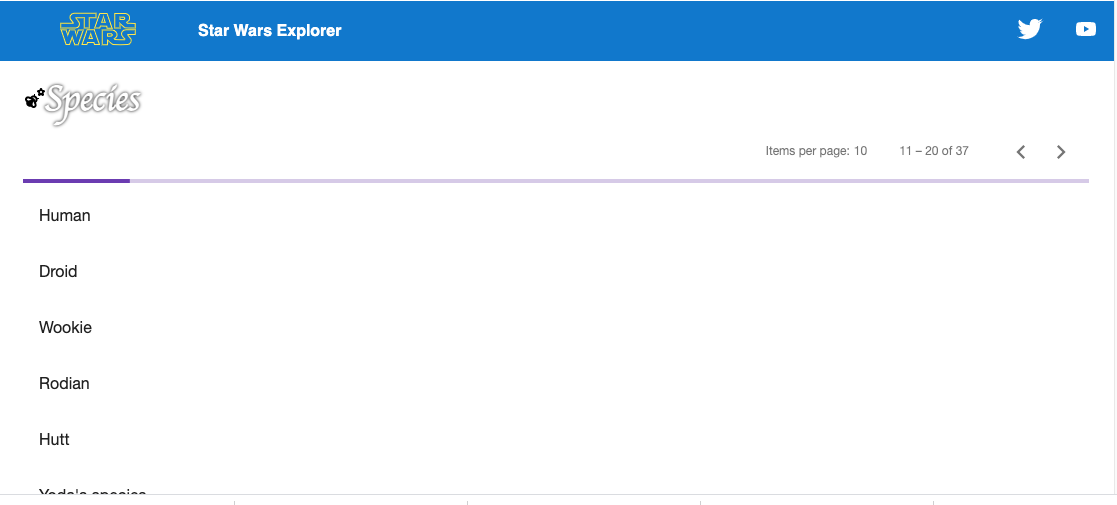1117x505 pixels.
Task: Select the Hutt species row
Action: (x=556, y=439)
